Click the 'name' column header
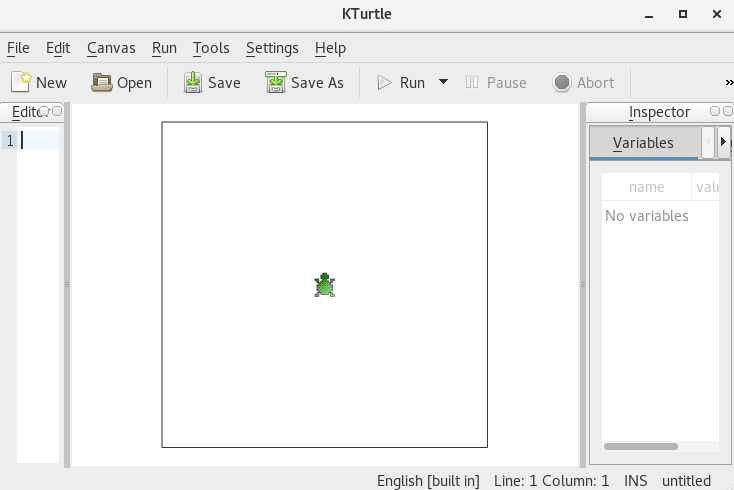Image resolution: width=734 pixels, height=490 pixels. 646,187
